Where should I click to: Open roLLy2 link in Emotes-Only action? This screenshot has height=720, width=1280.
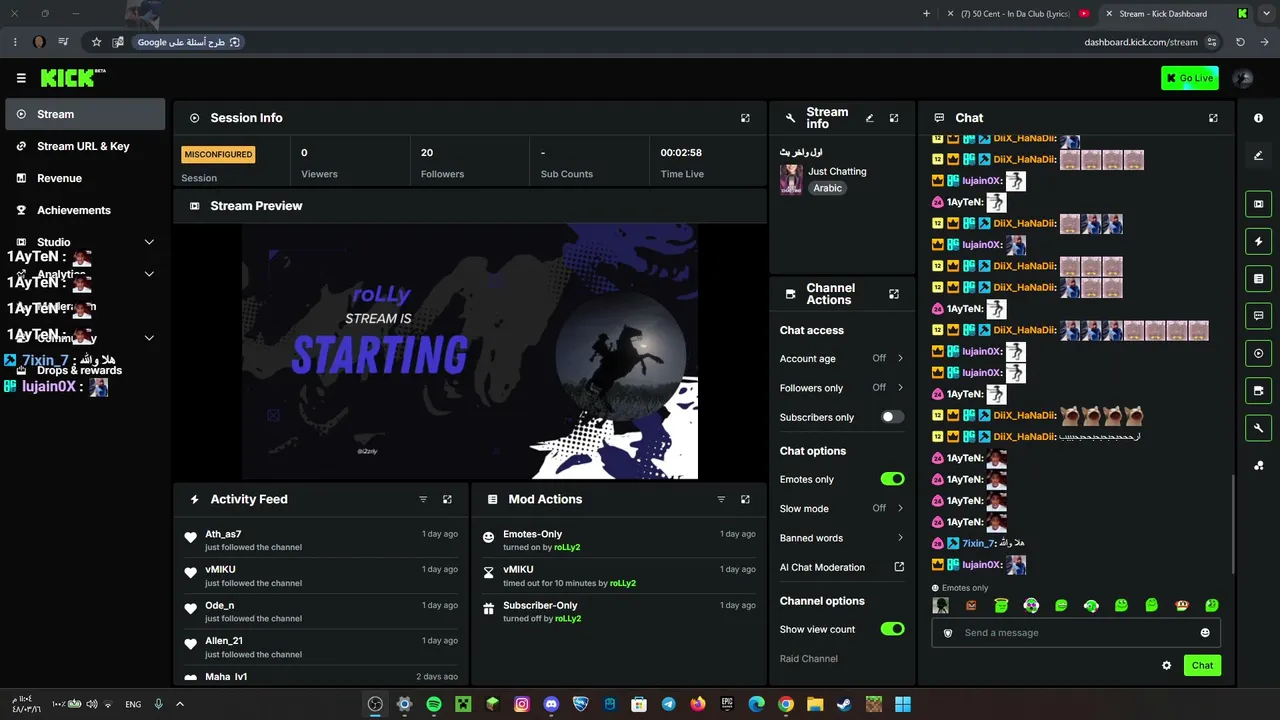point(567,548)
